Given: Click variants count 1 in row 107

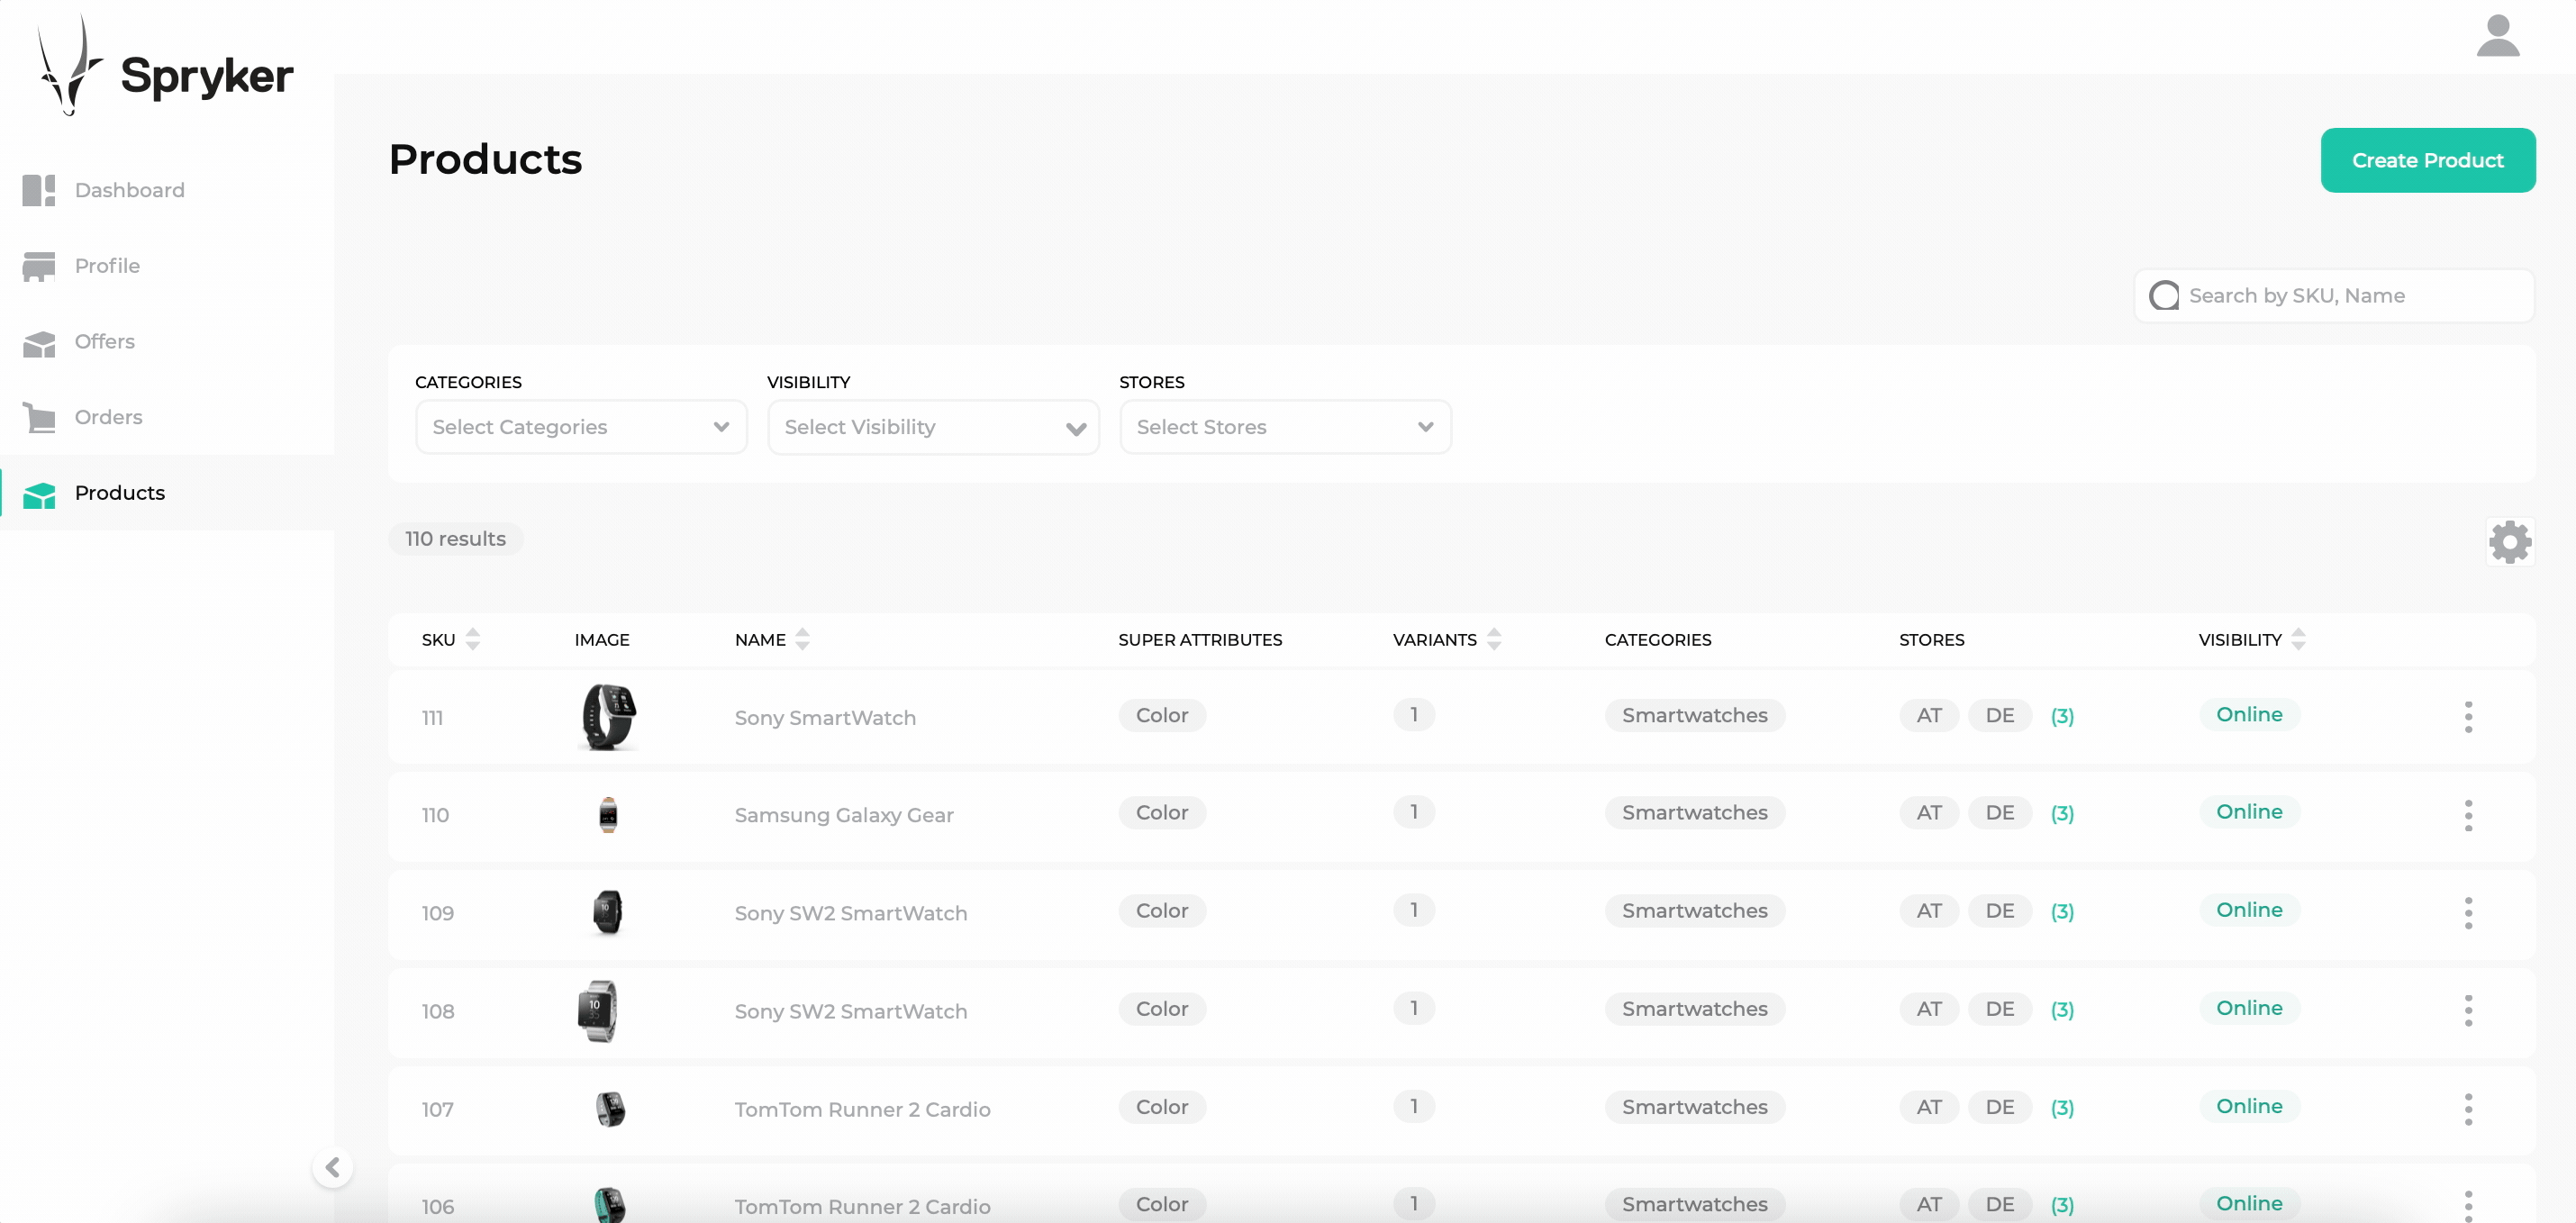Looking at the screenshot, I should pos(1413,1106).
